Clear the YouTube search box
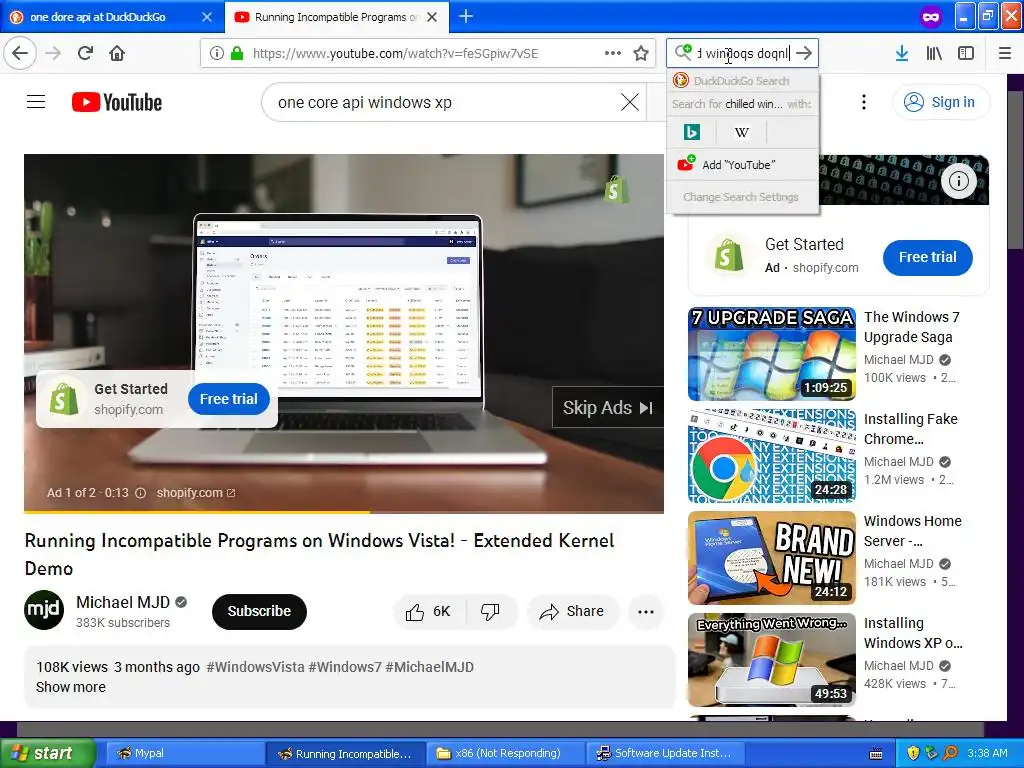The height and width of the screenshot is (768, 1024). [630, 102]
